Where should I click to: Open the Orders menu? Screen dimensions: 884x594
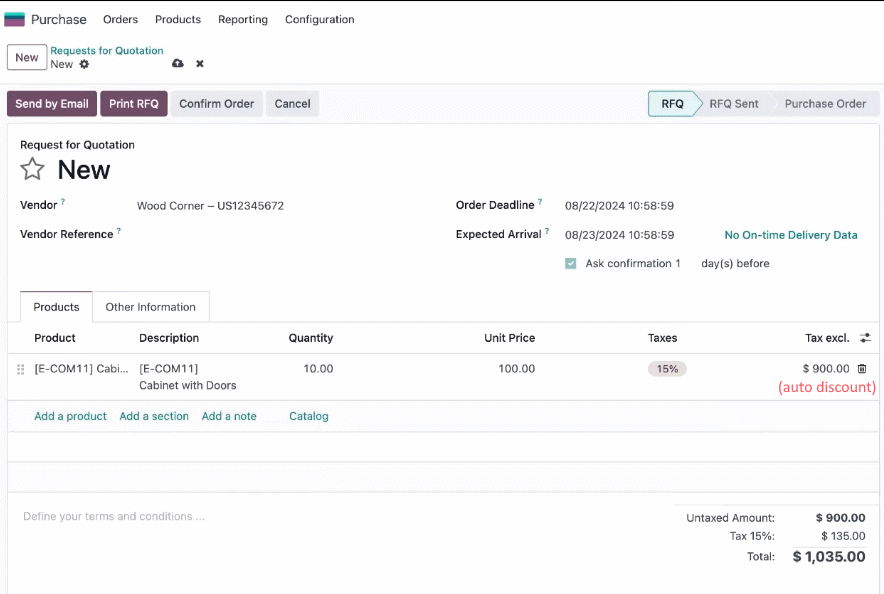120,19
